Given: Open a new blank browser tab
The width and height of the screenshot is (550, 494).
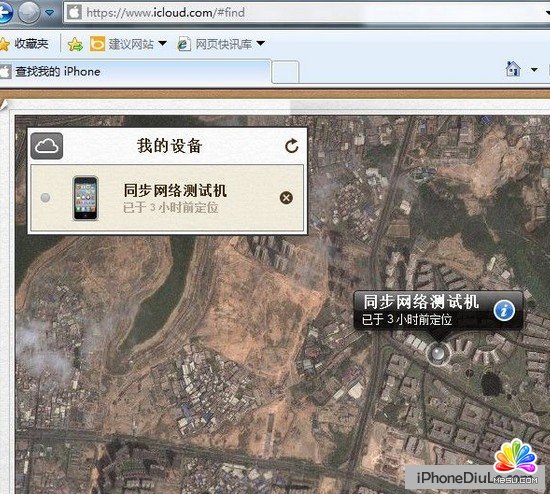Looking at the screenshot, I should (x=285, y=72).
